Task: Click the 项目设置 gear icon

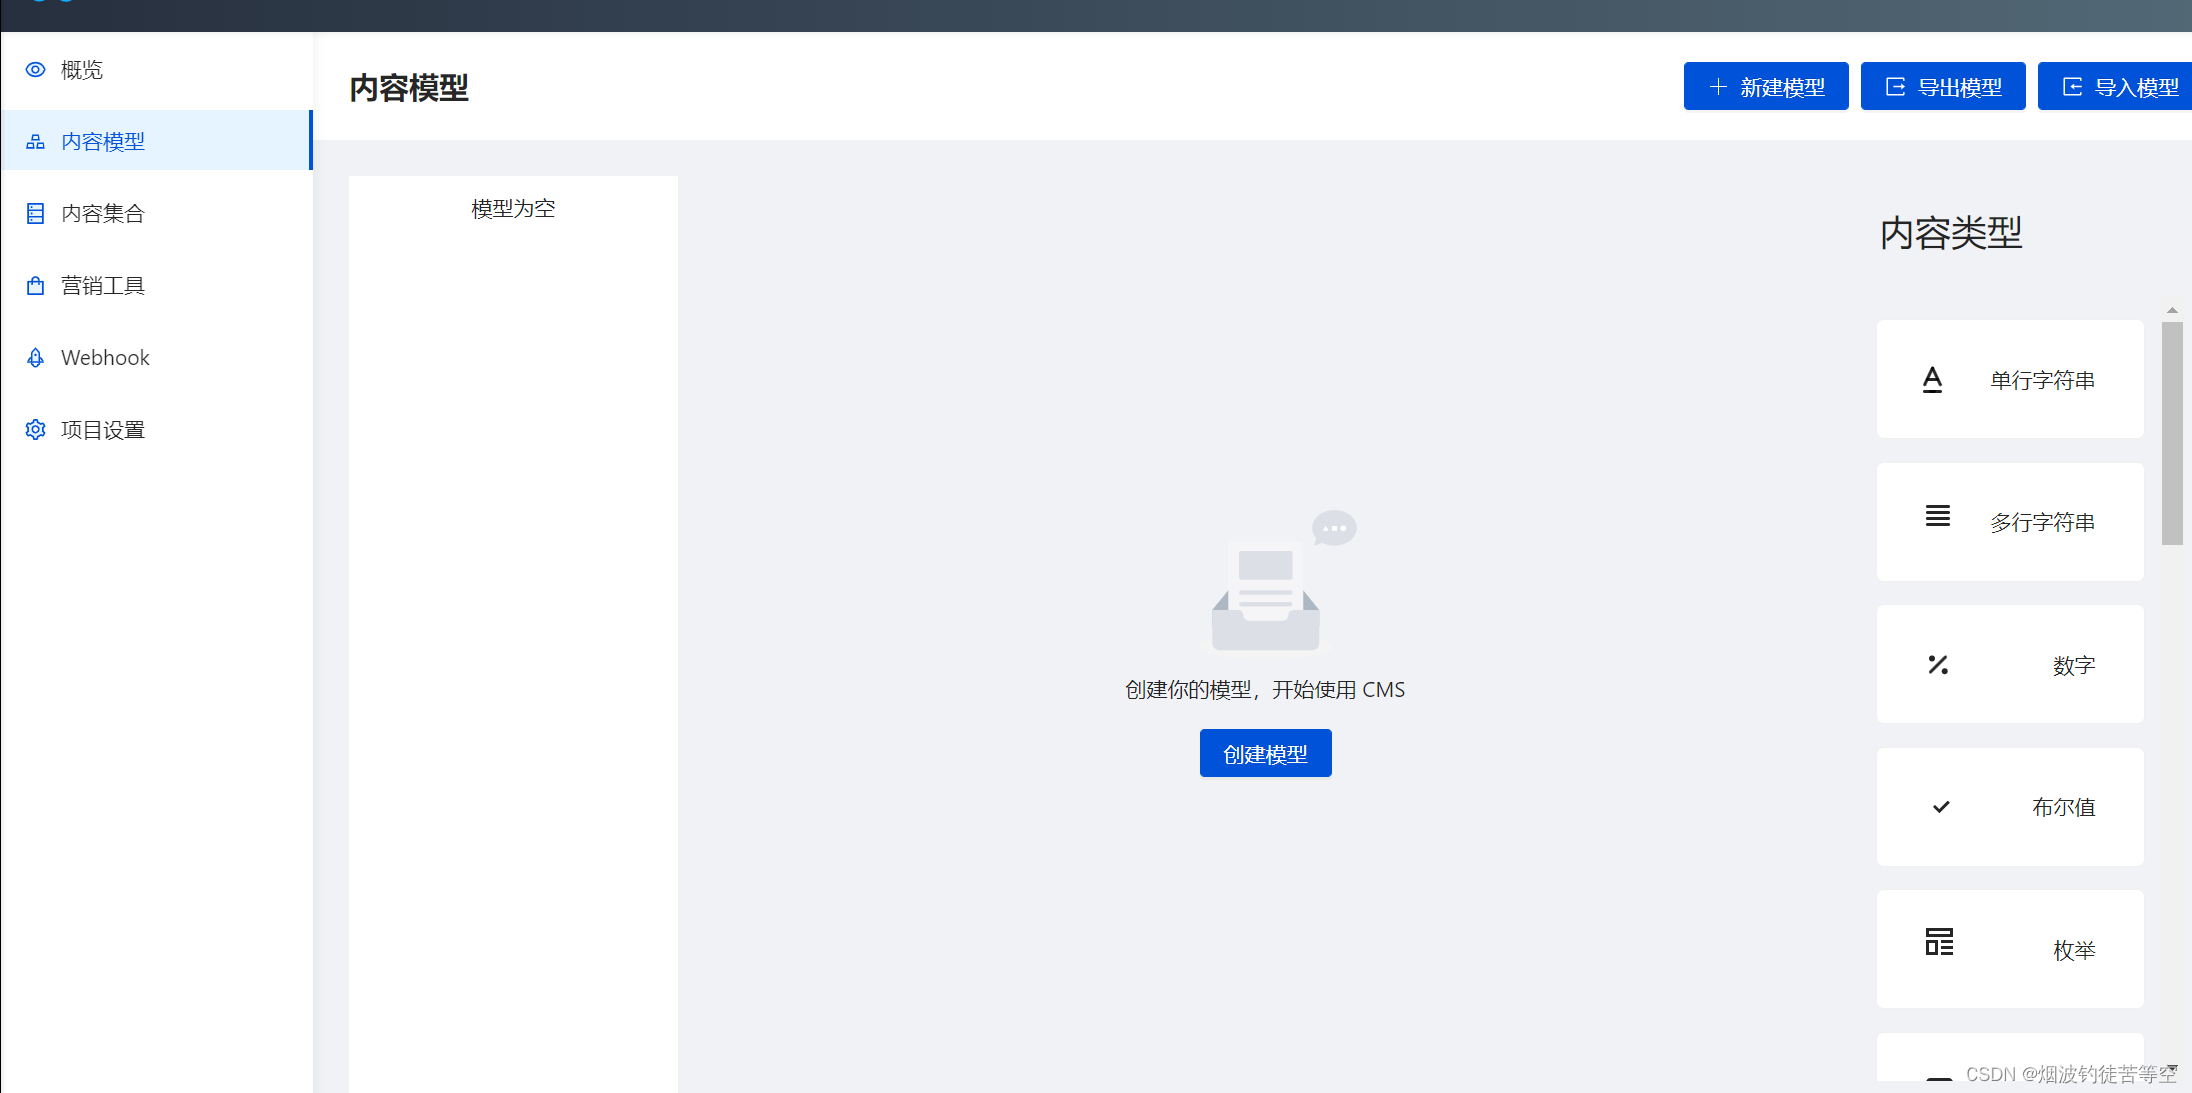Action: (x=36, y=430)
